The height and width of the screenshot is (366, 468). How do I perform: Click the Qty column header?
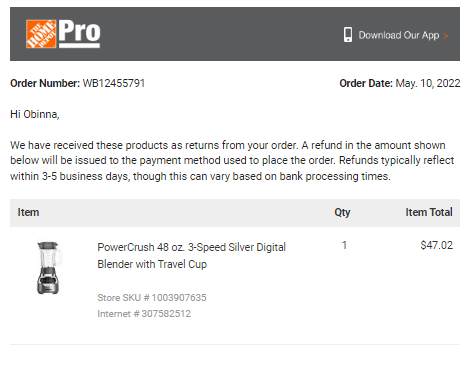pyautogui.click(x=342, y=212)
